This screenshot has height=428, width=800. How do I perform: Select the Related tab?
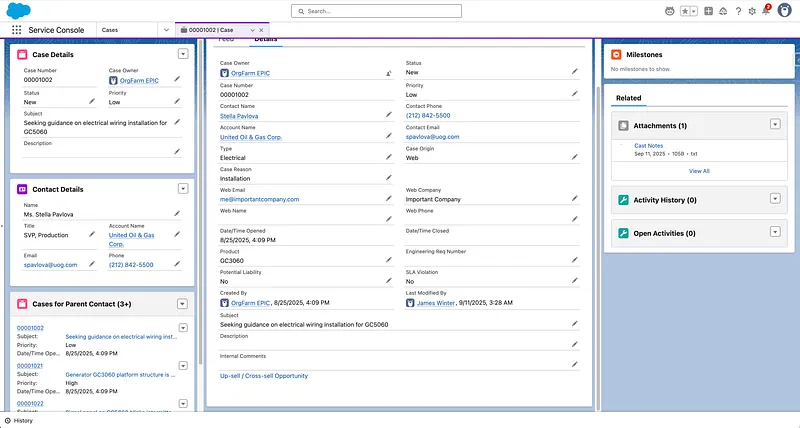coord(629,98)
